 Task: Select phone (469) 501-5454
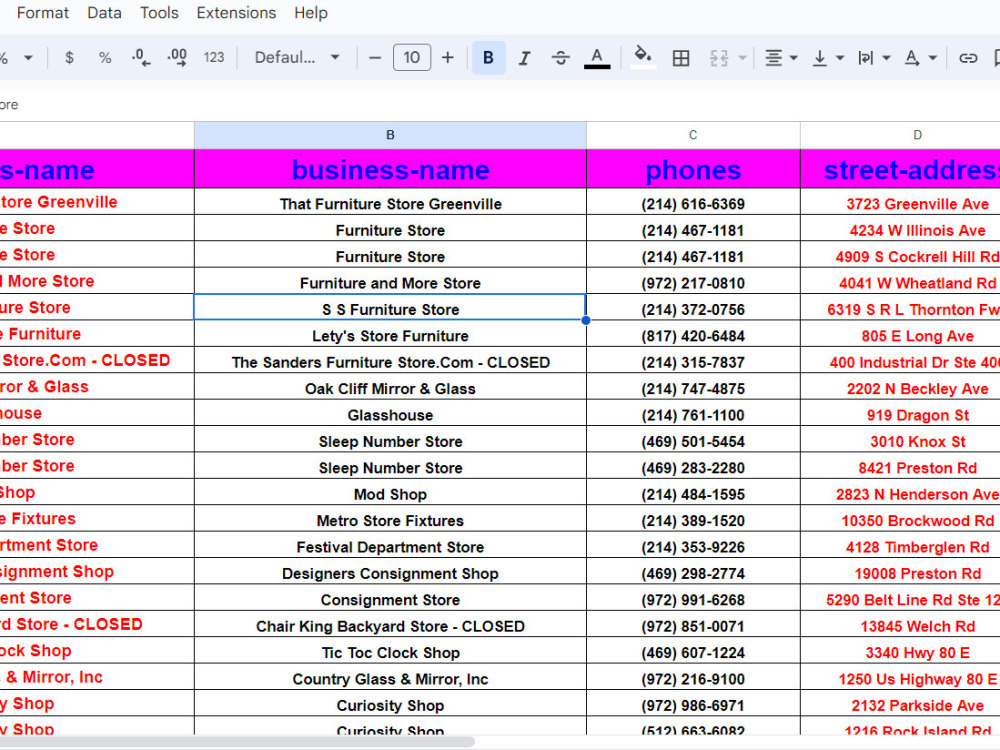(x=693, y=441)
